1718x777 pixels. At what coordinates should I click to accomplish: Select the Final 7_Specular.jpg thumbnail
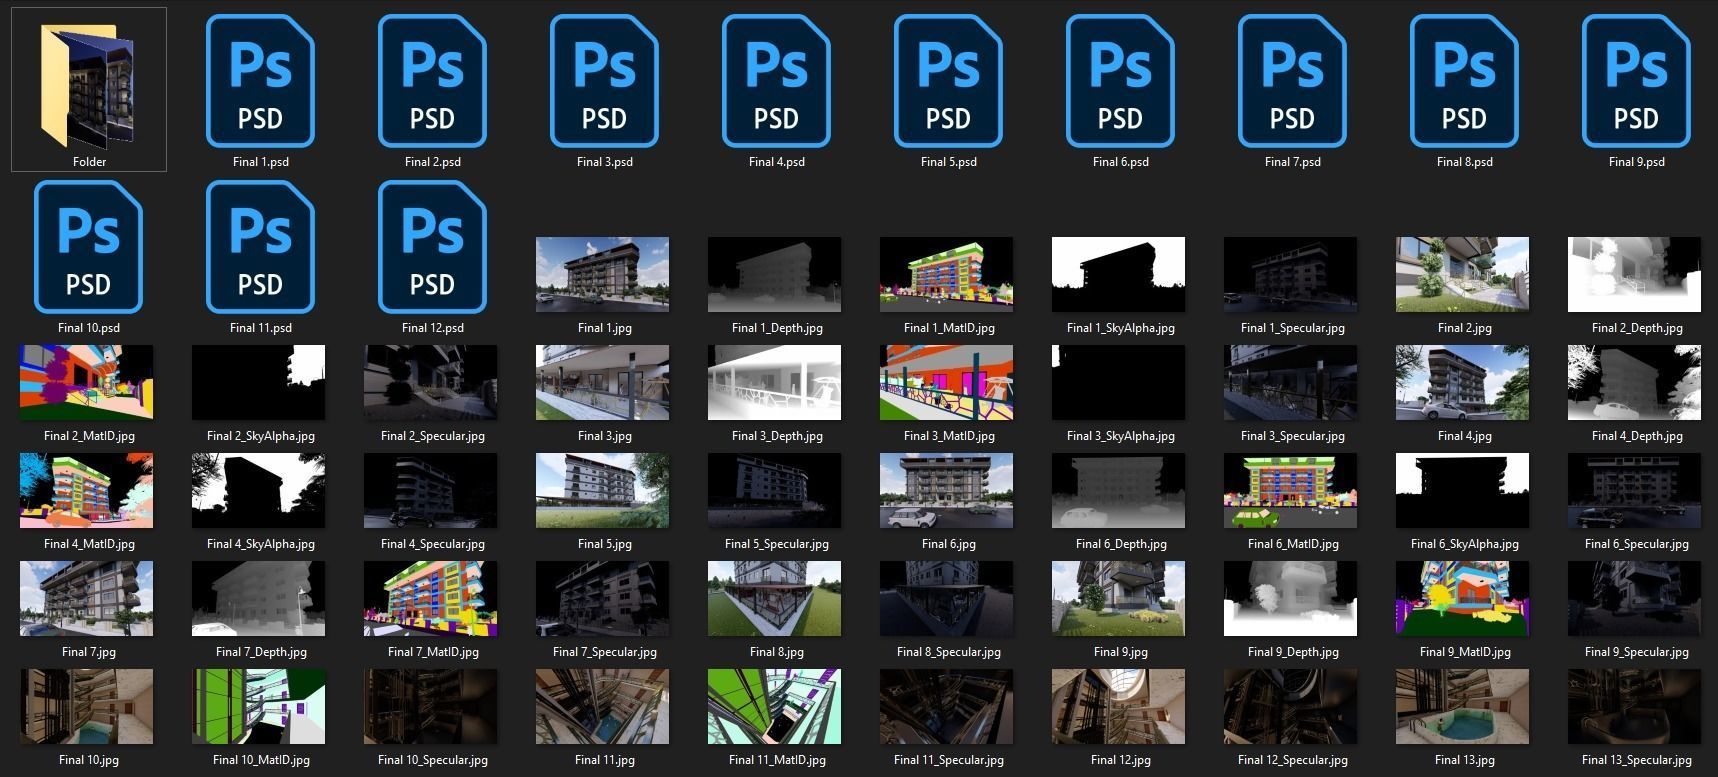[603, 599]
